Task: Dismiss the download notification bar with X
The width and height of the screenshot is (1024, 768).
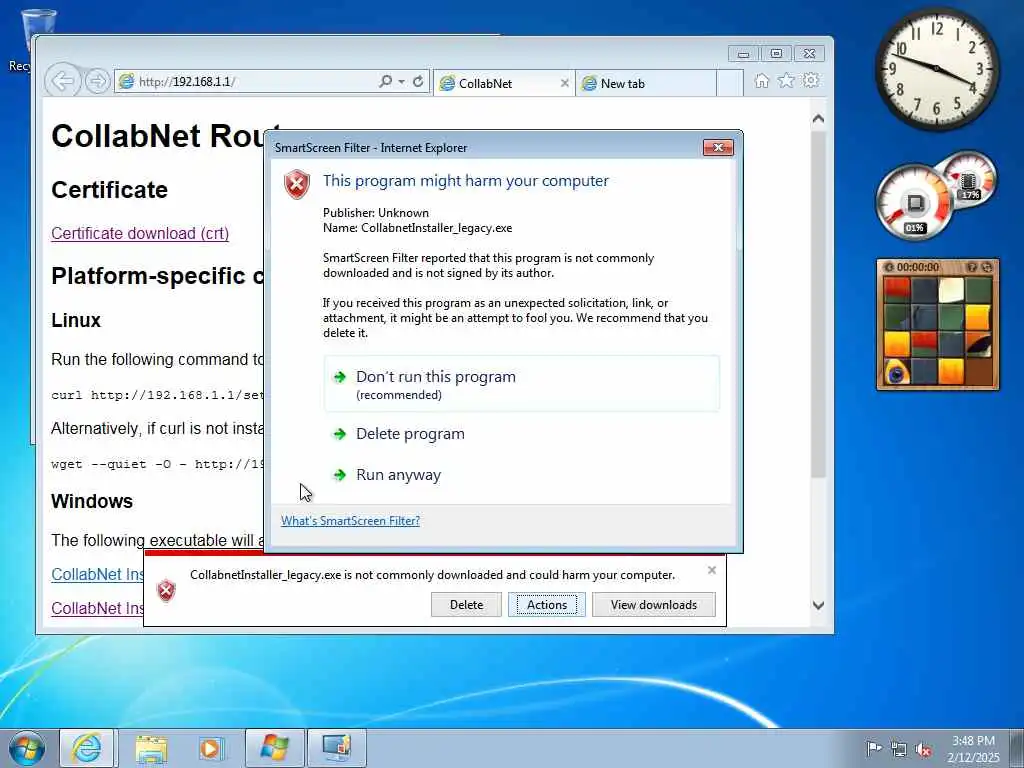Action: pos(712,570)
